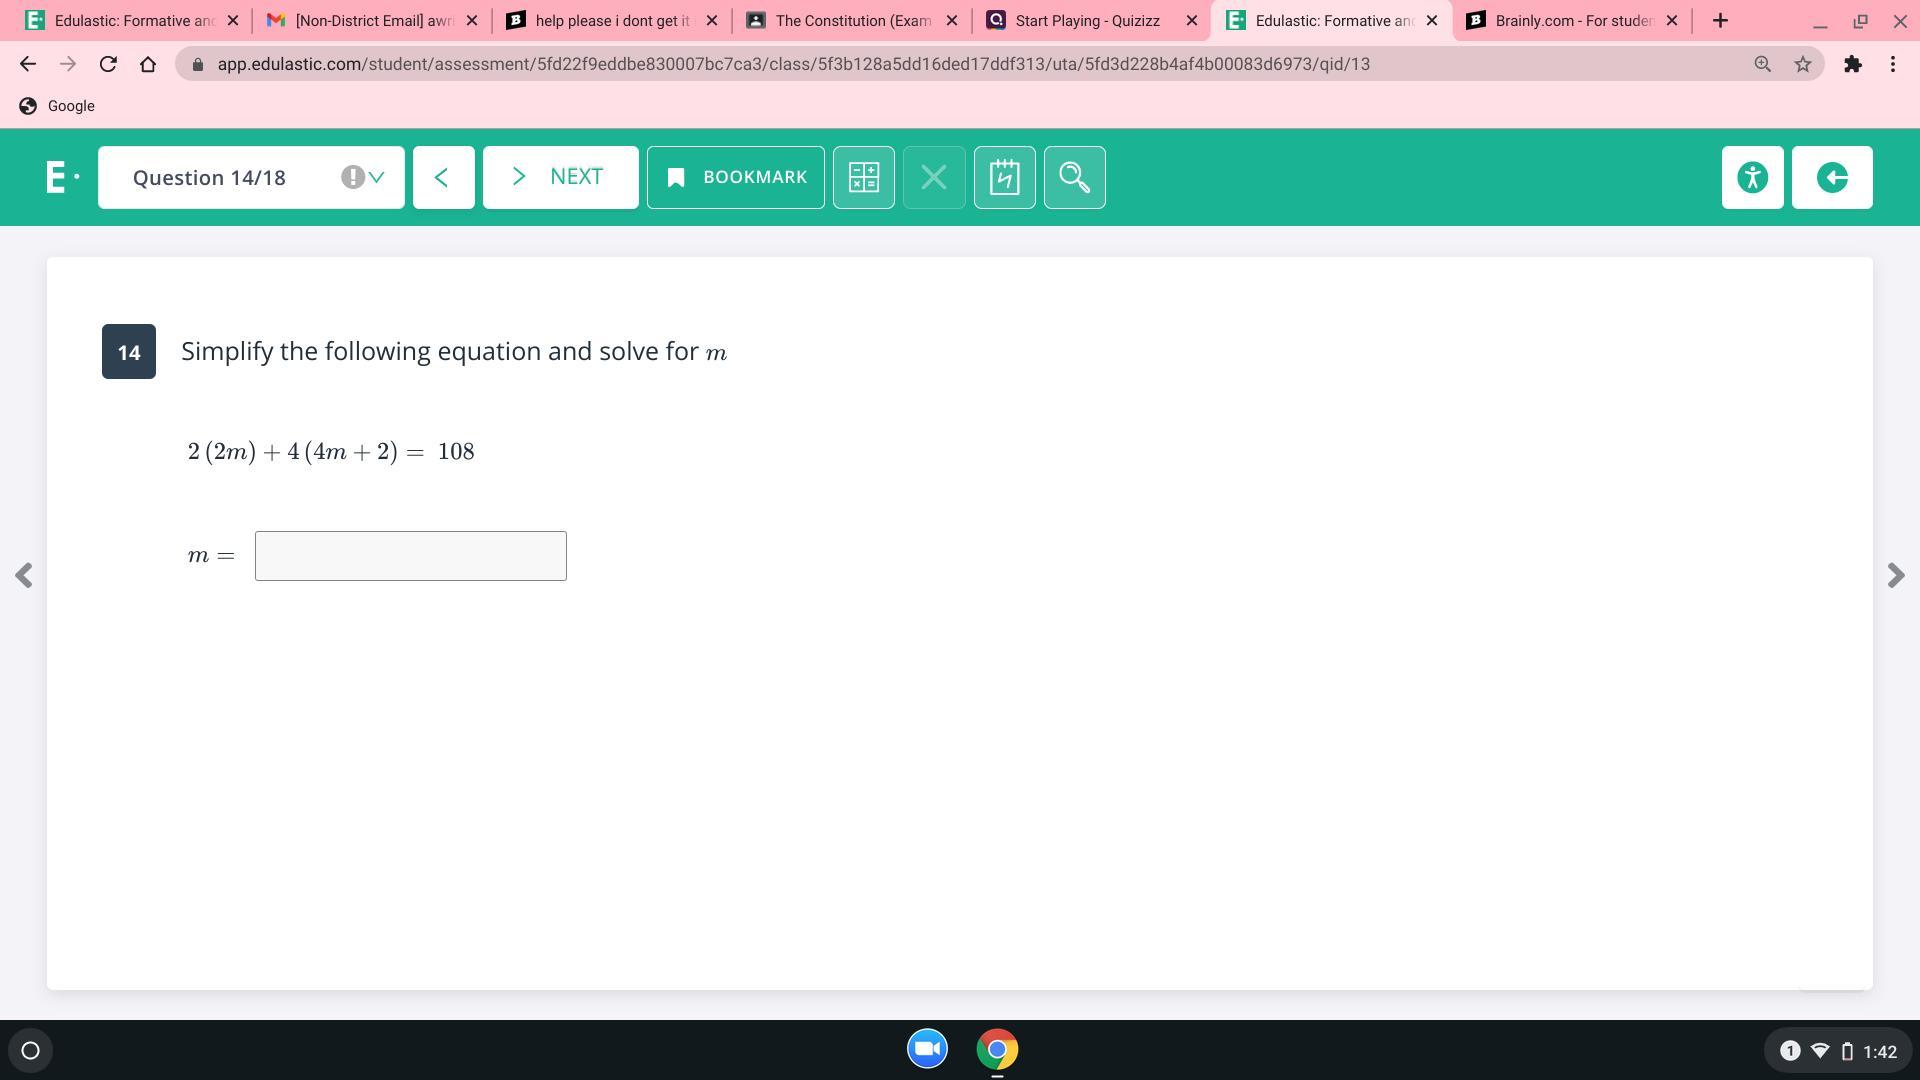Switch to the Brainly.com tab
This screenshot has height=1080, width=1920.
(x=1572, y=20)
